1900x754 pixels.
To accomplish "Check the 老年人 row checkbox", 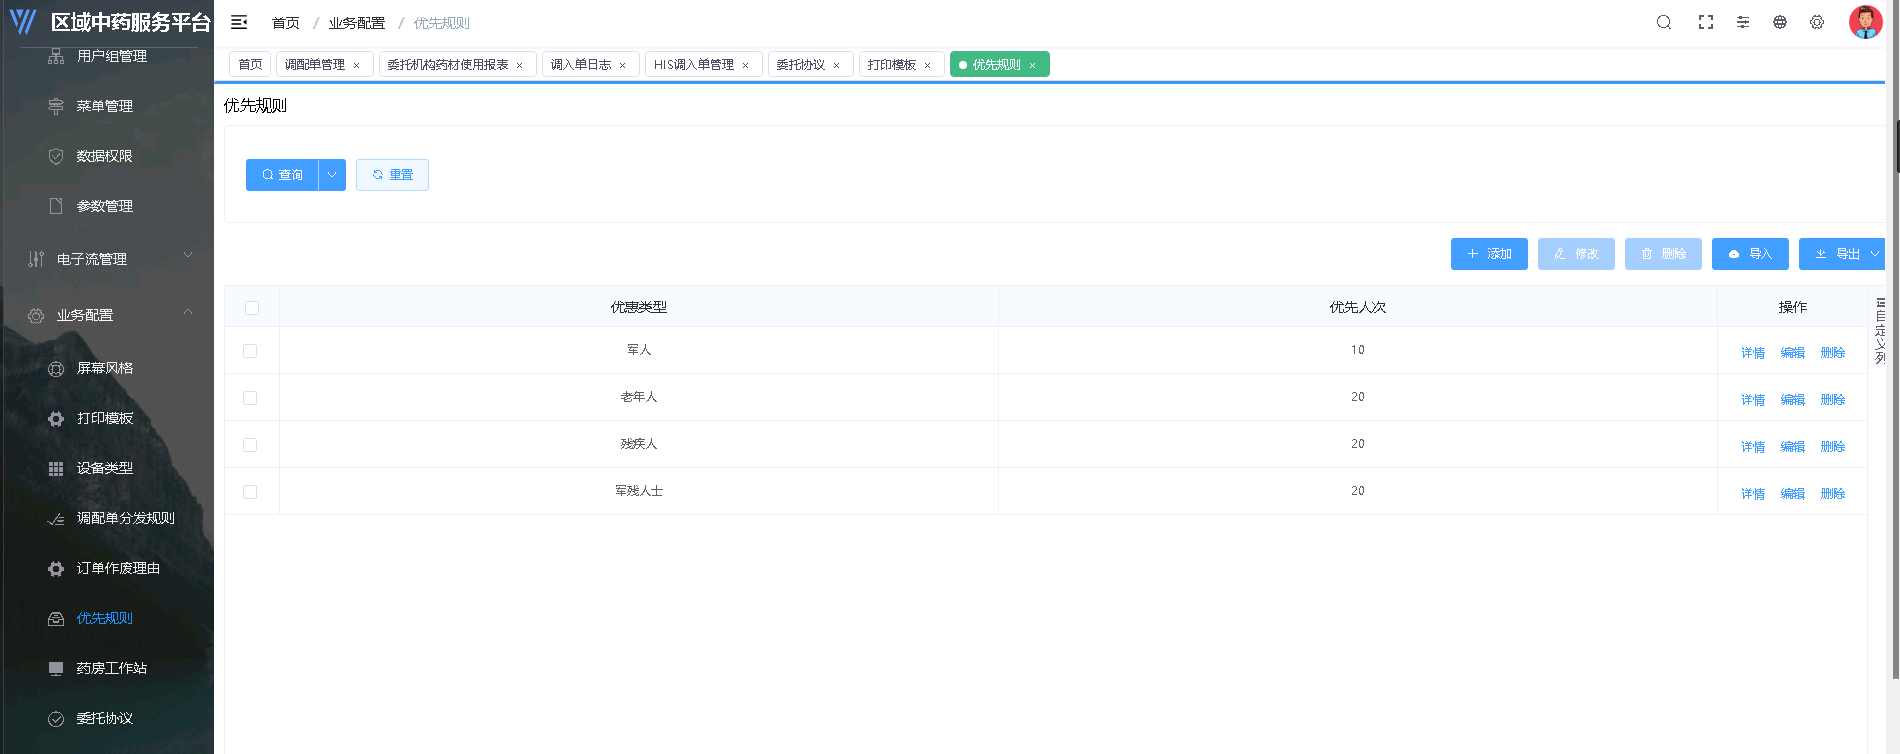I will click(x=250, y=397).
